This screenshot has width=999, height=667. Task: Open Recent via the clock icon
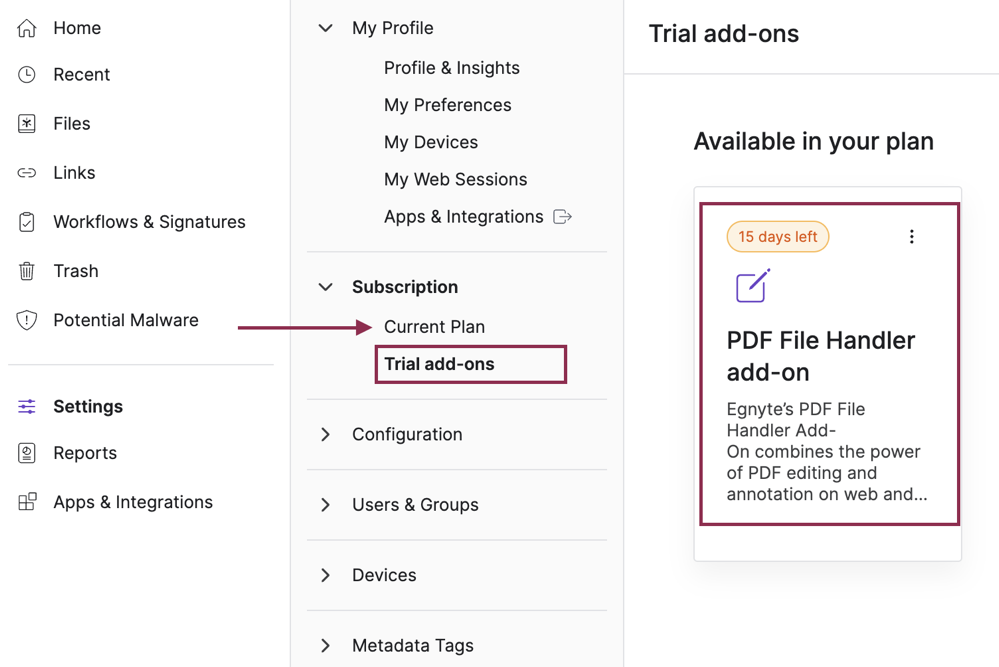tap(27, 75)
